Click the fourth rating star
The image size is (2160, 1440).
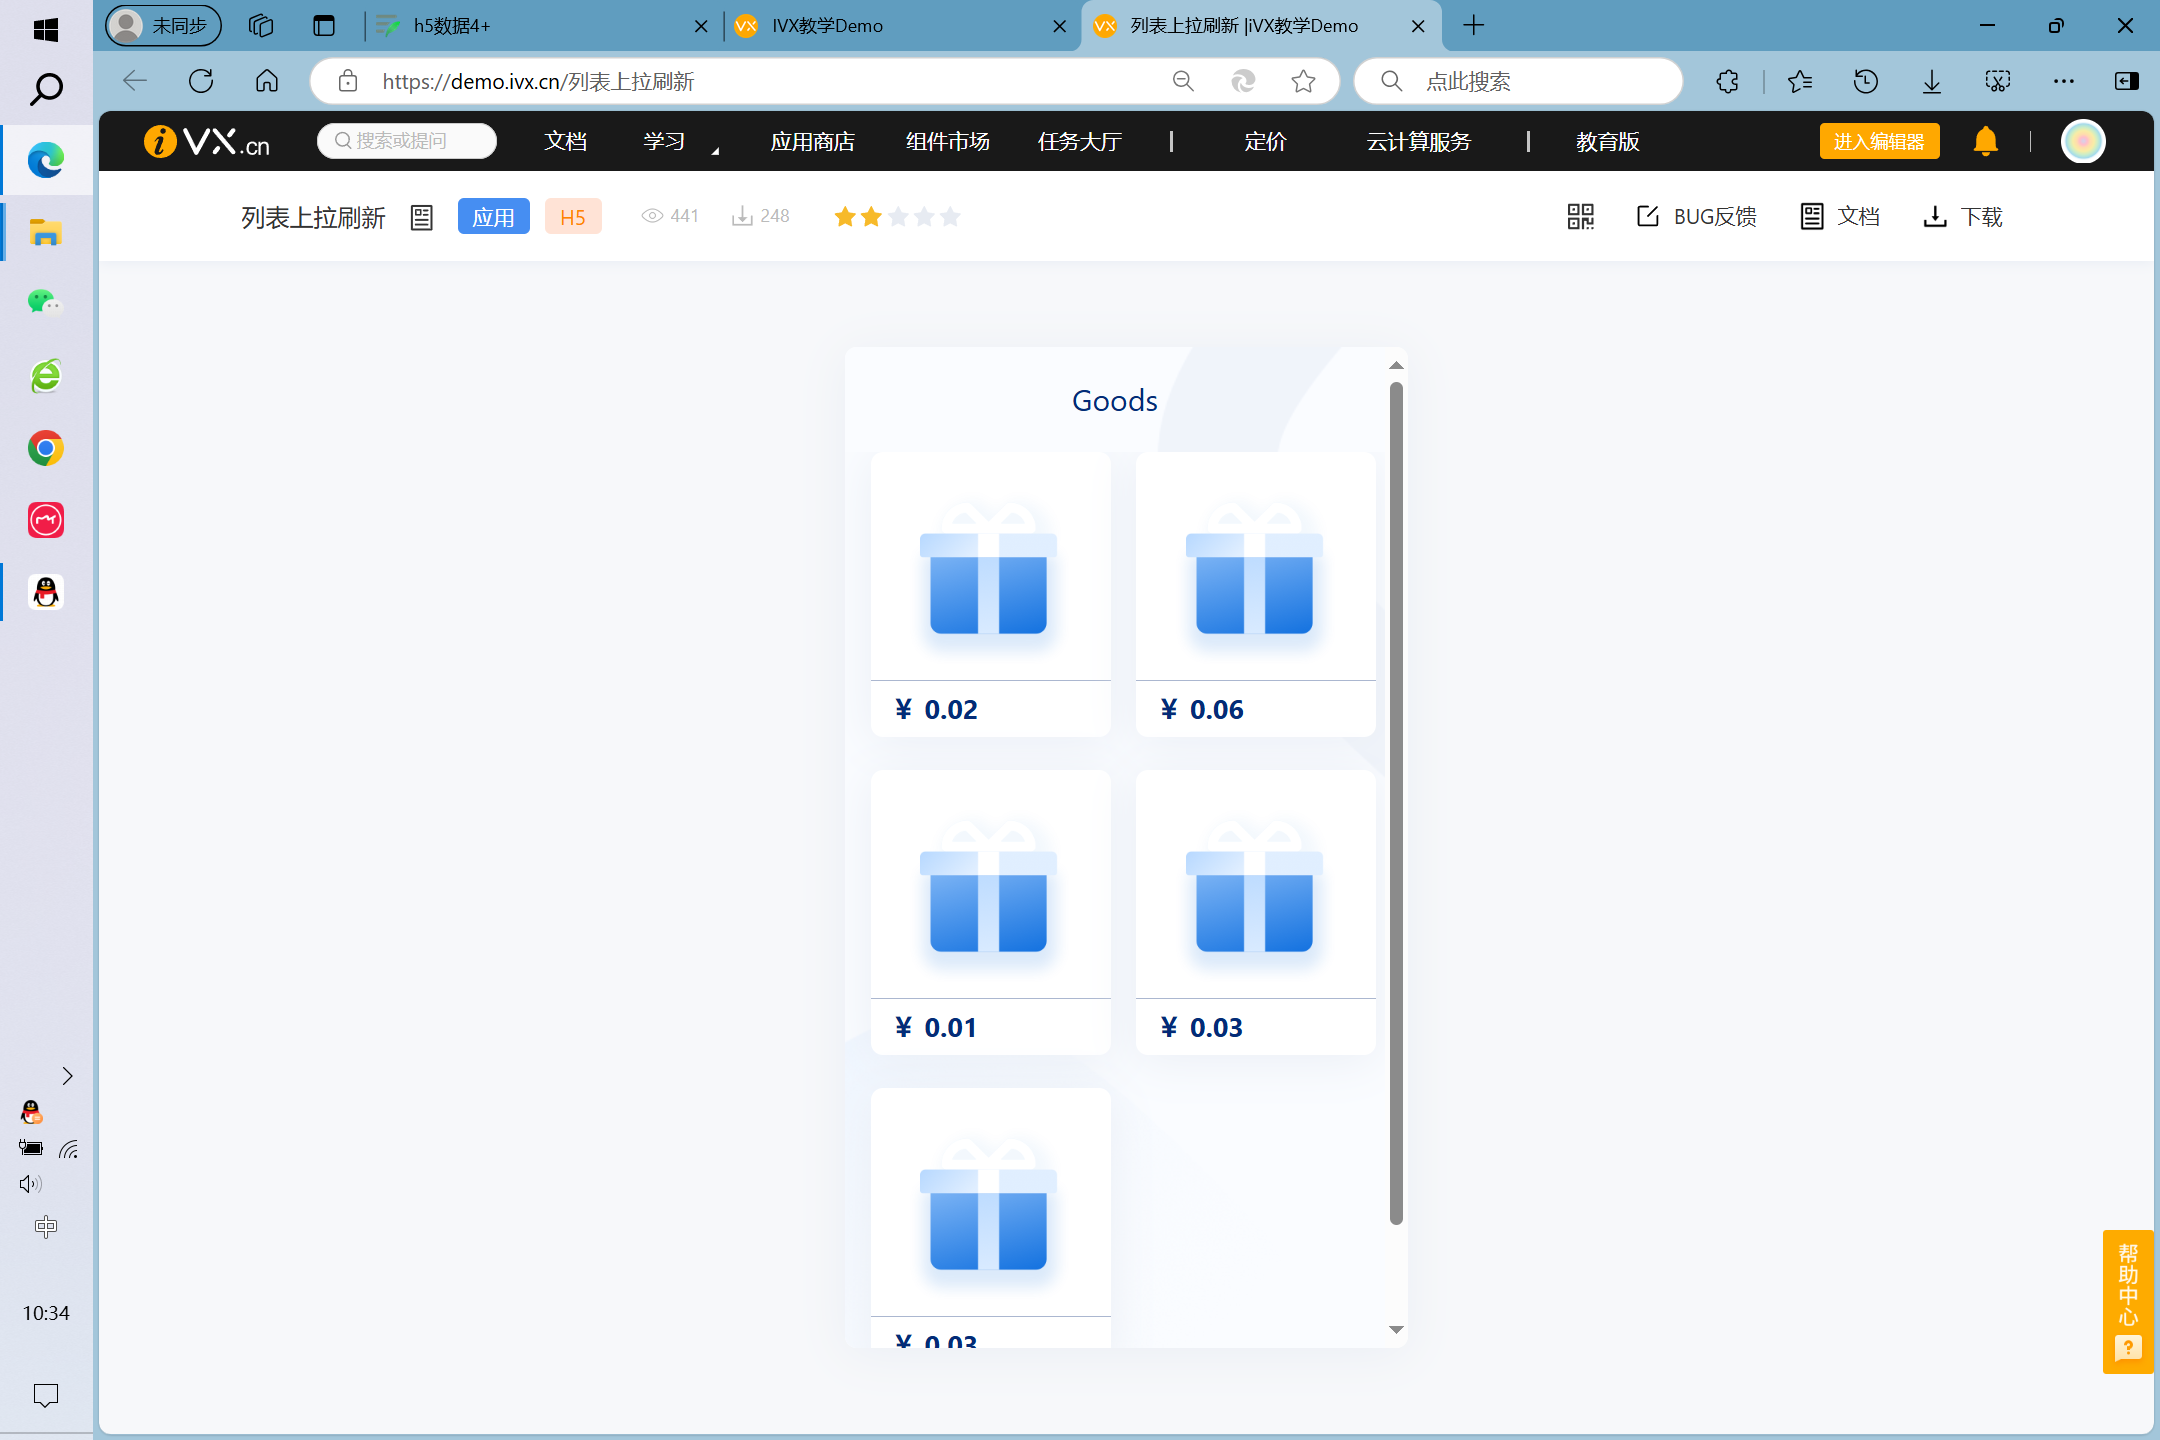coord(924,216)
